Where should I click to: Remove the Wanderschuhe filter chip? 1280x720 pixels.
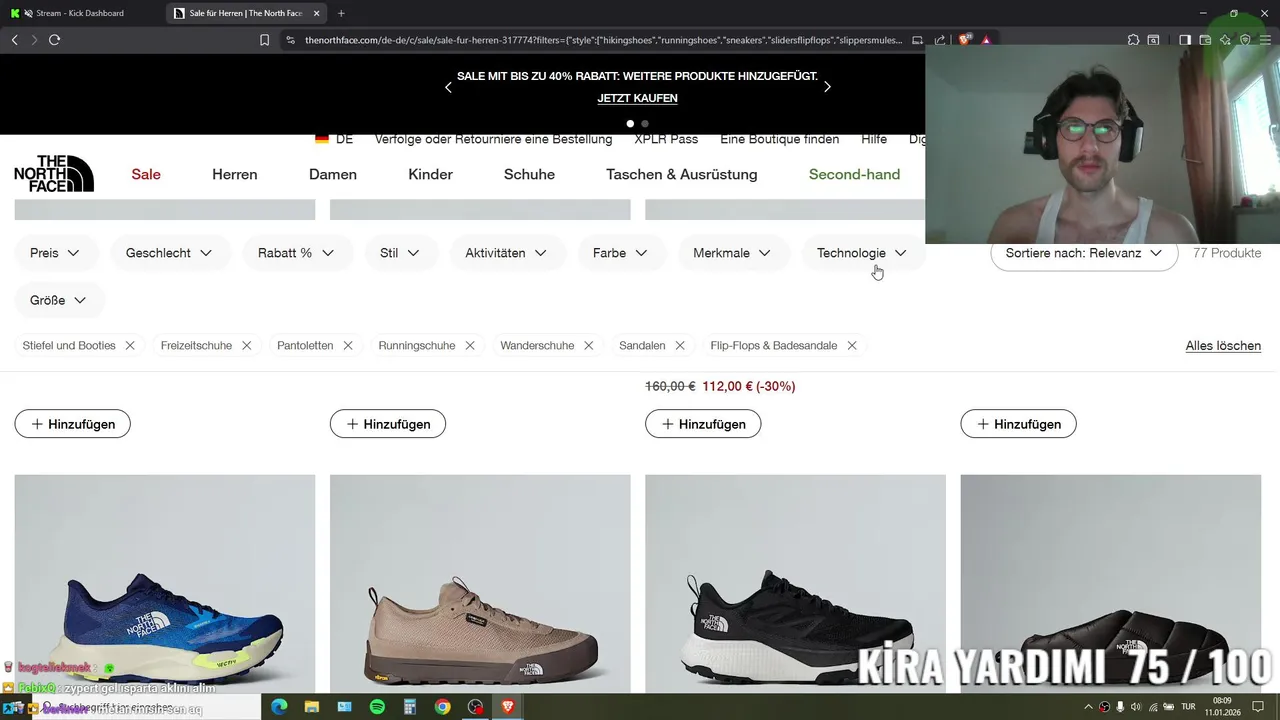589,345
